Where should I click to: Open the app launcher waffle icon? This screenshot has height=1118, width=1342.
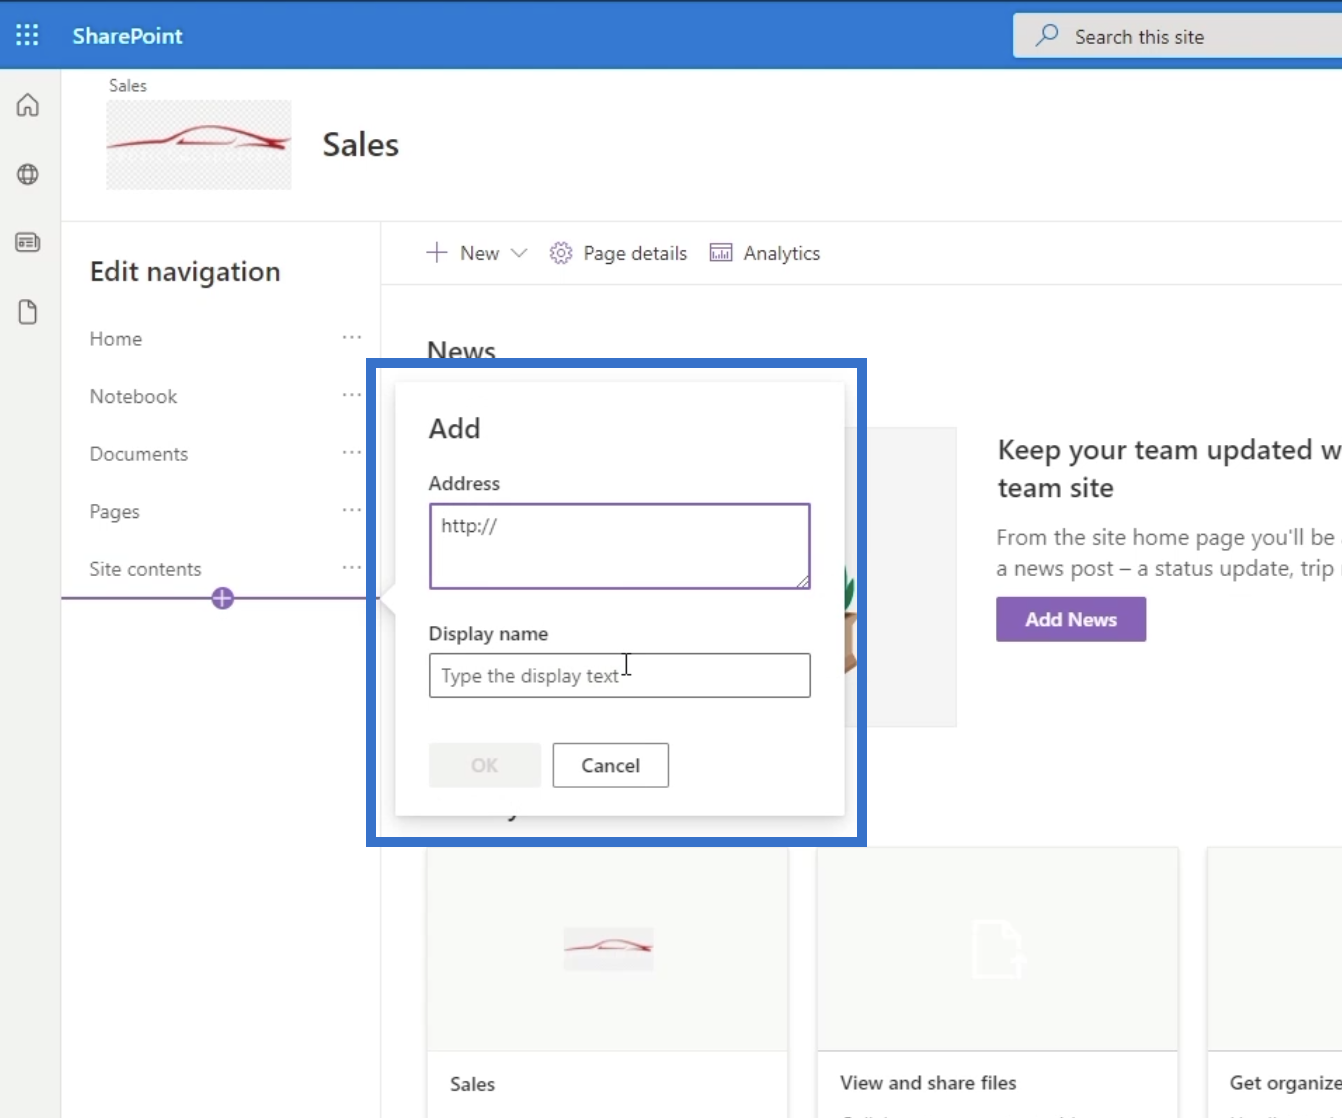pyautogui.click(x=27, y=36)
